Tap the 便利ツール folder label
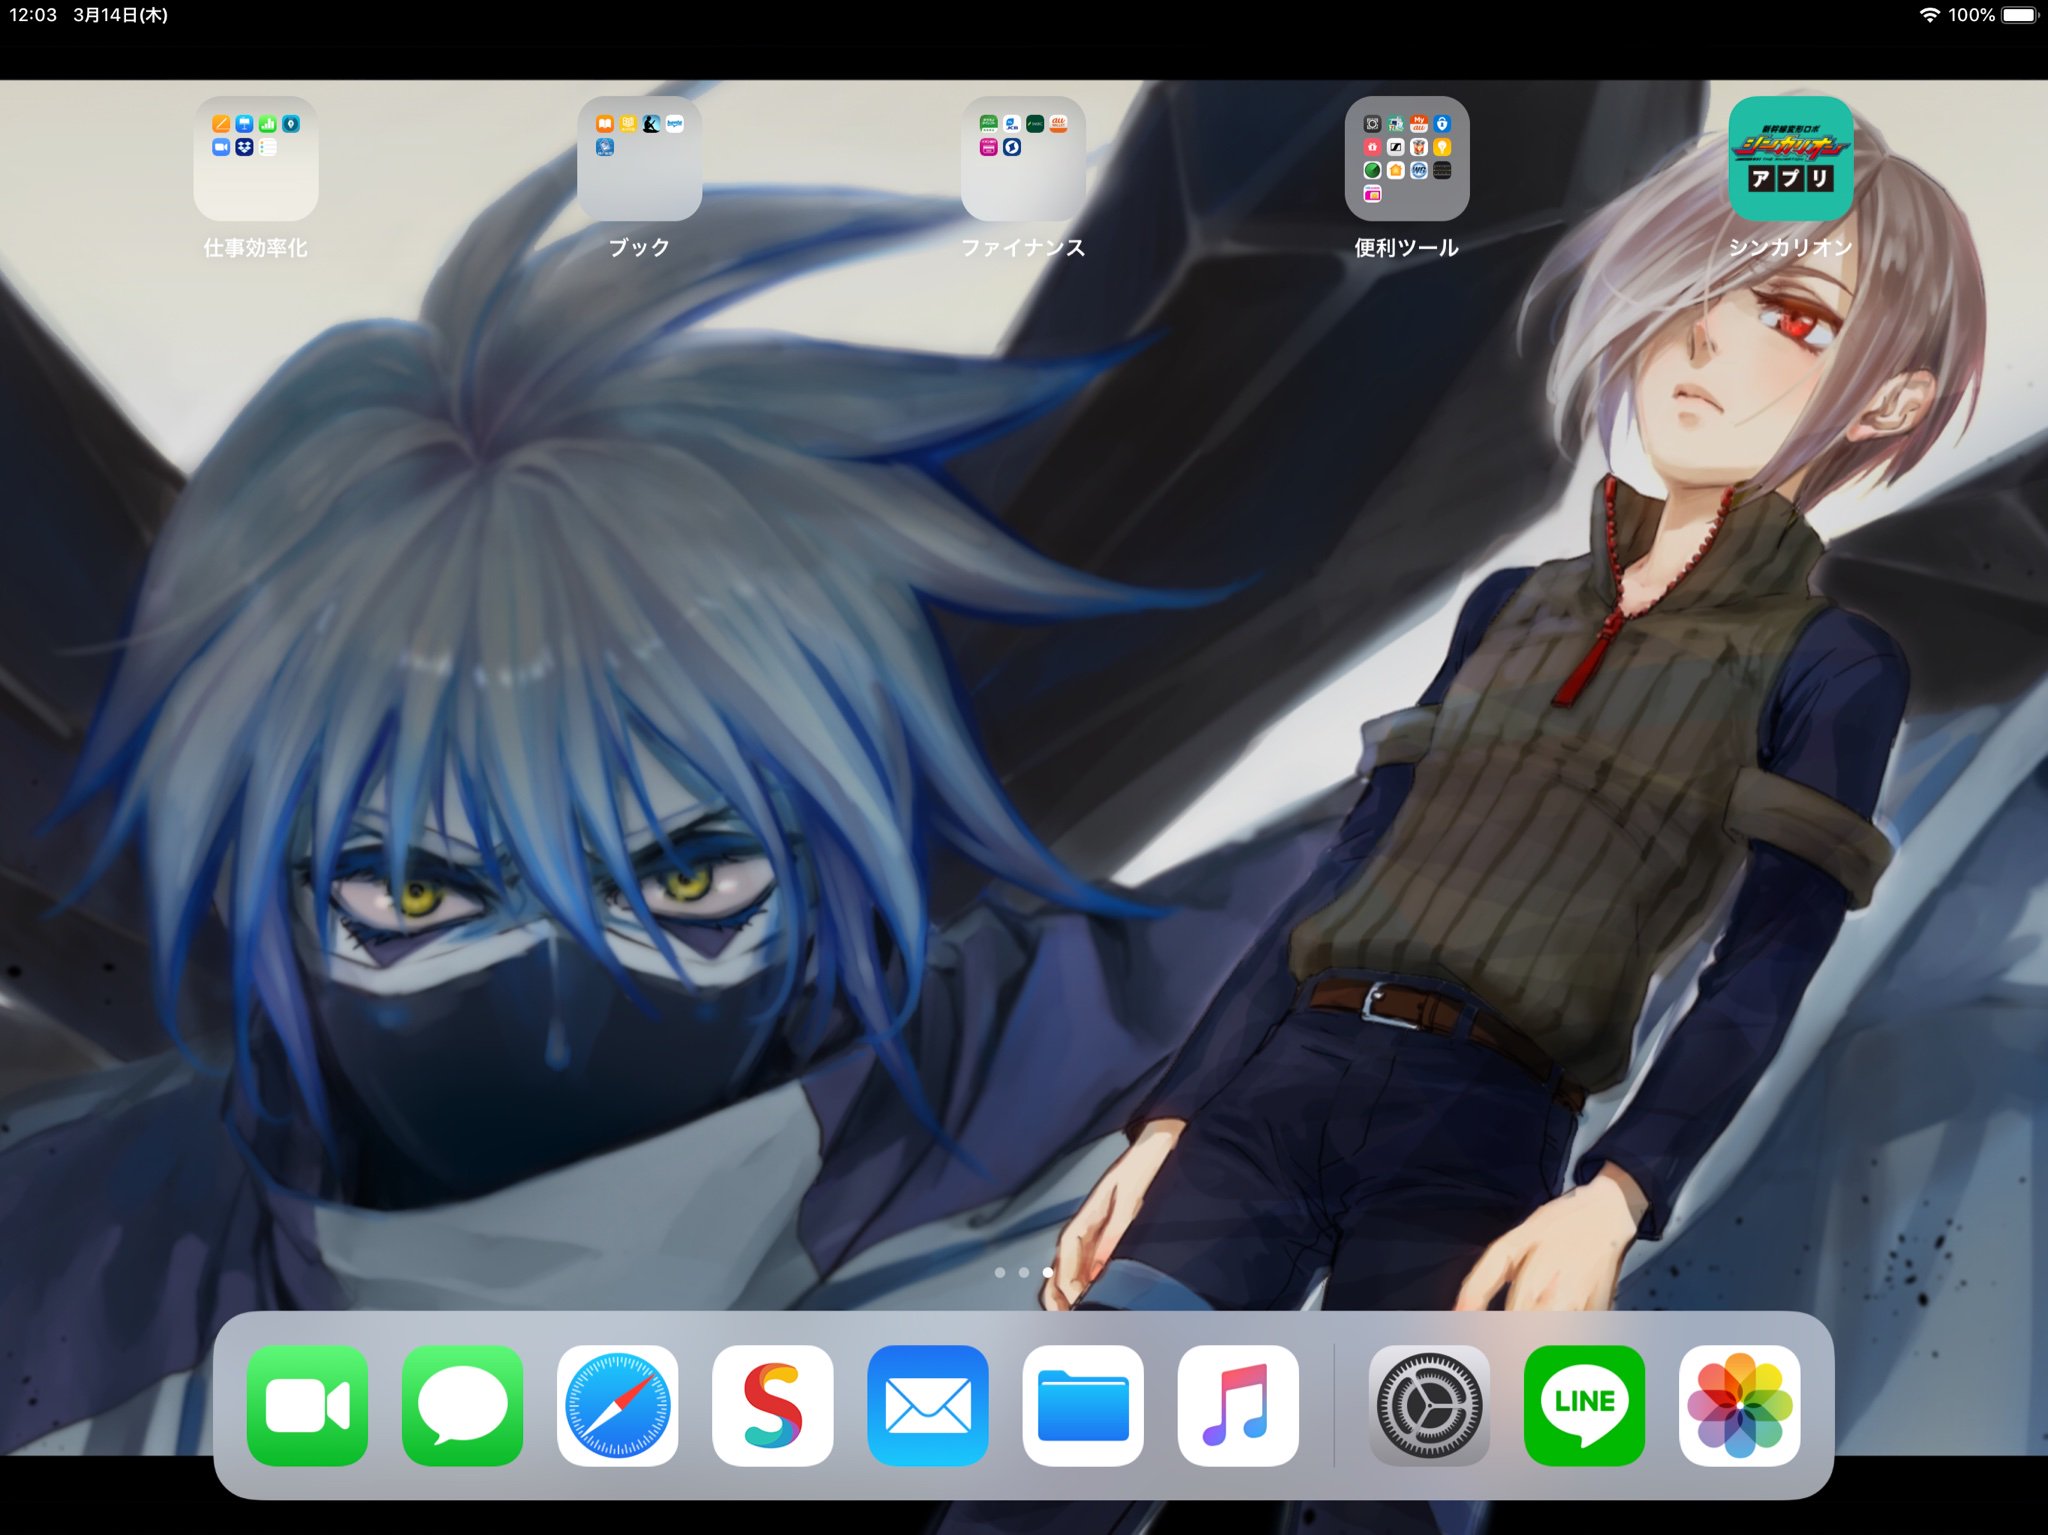2048x1535 pixels. click(x=1407, y=247)
